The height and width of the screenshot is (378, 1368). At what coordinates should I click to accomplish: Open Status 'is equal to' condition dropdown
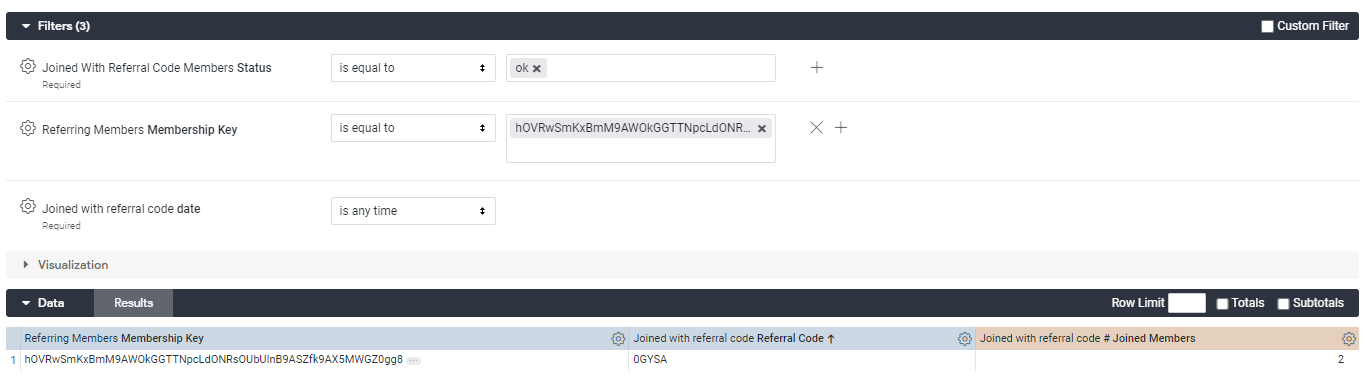413,68
